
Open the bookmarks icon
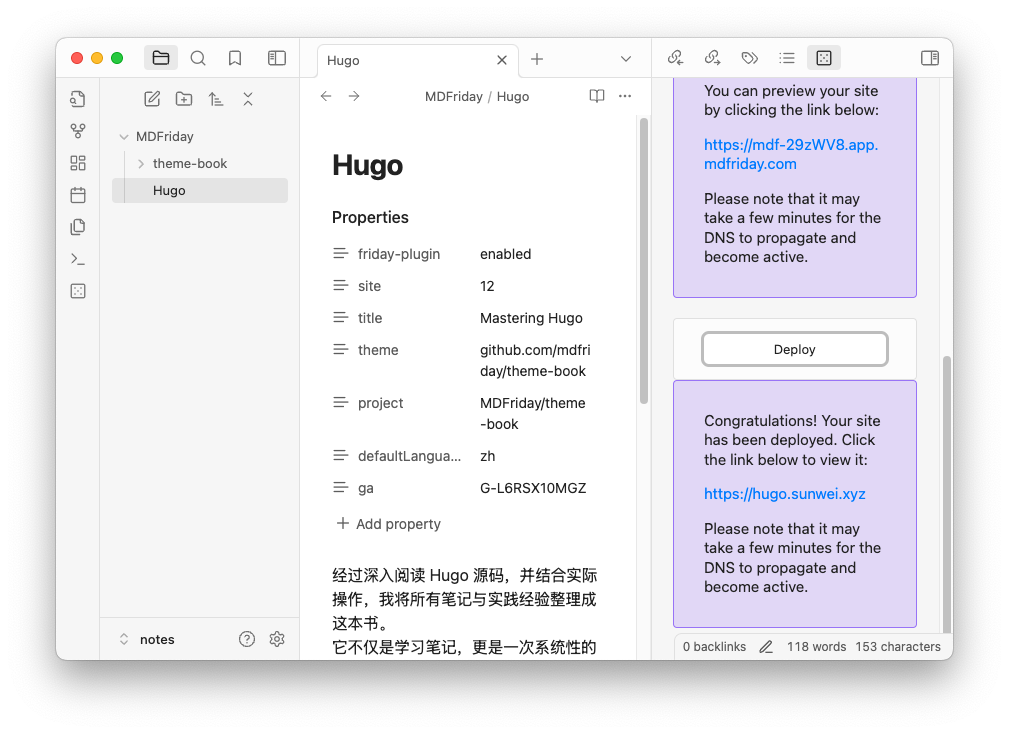point(235,59)
